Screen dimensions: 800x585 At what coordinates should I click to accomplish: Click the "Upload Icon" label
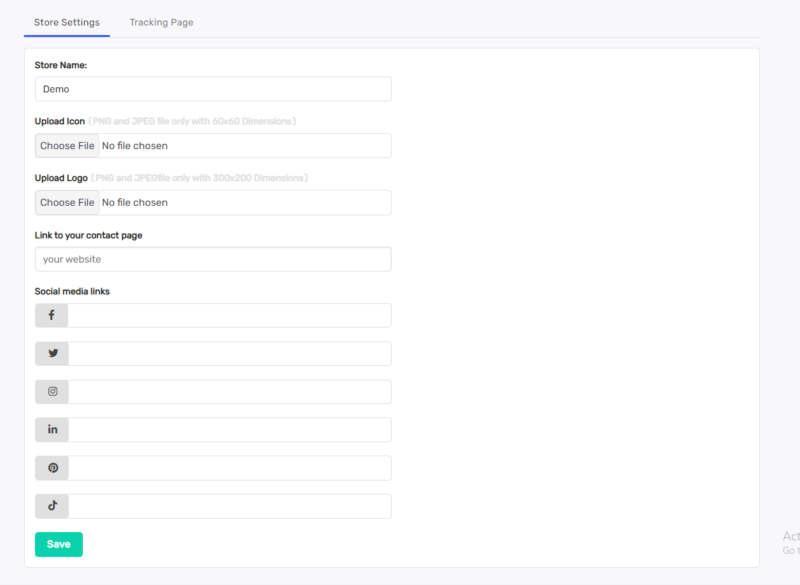point(60,121)
